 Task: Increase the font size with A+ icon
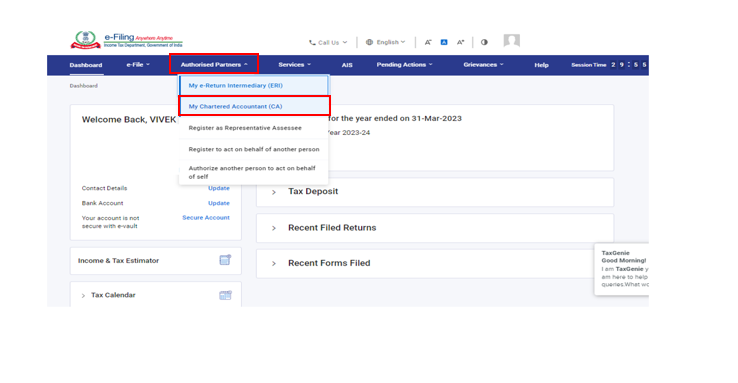460,42
